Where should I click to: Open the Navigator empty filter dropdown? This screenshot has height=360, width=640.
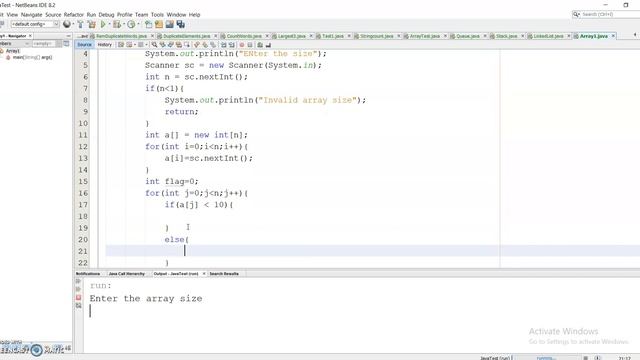(47, 44)
